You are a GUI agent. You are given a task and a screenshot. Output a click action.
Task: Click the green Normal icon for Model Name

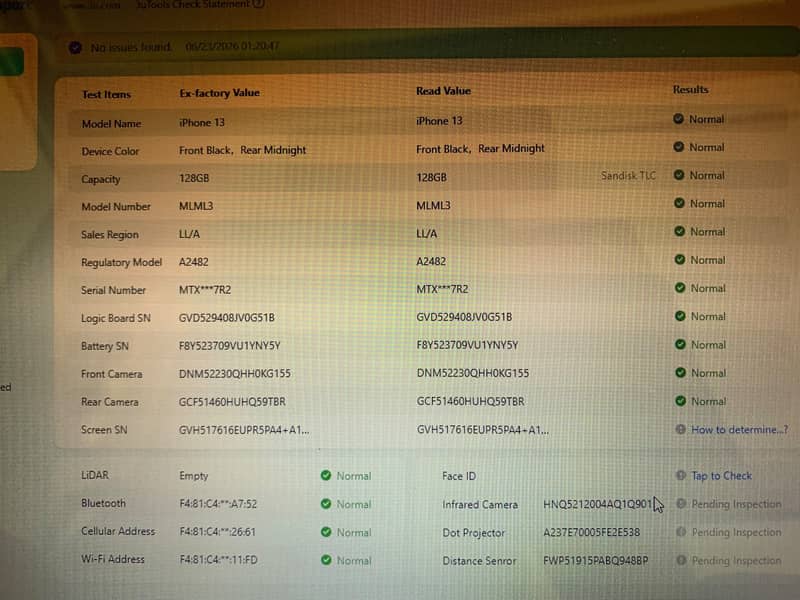click(x=678, y=119)
